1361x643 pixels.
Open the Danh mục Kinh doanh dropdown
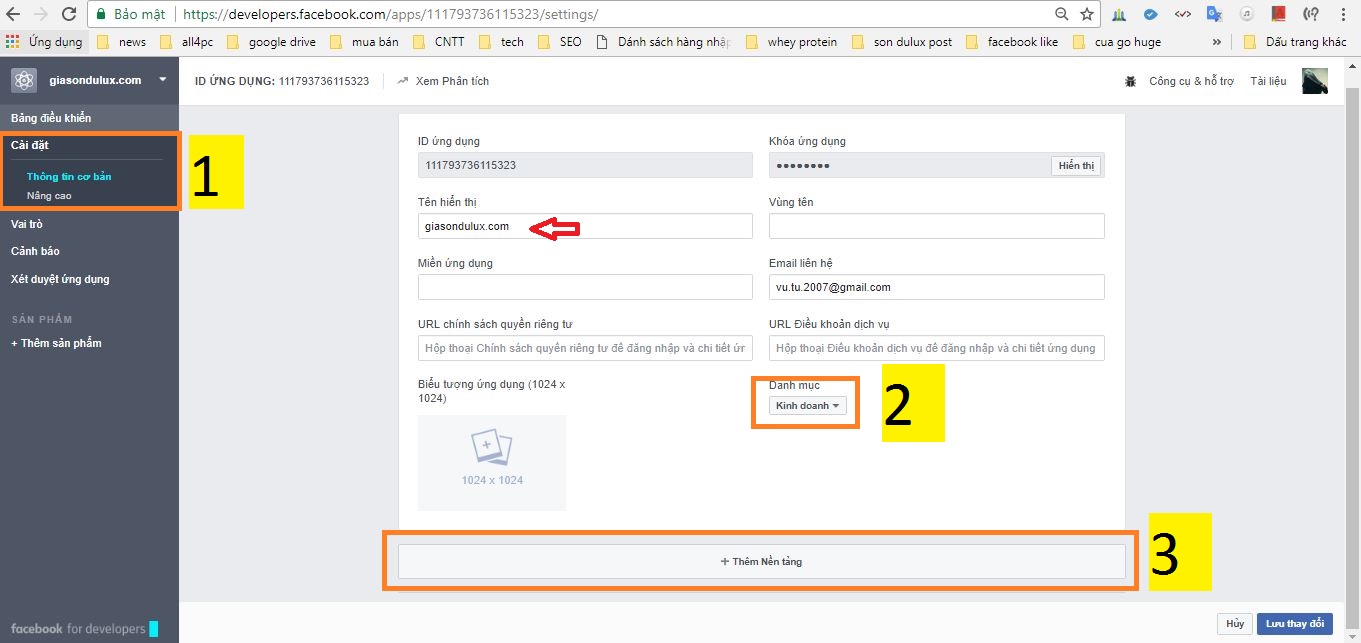pos(808,405)
